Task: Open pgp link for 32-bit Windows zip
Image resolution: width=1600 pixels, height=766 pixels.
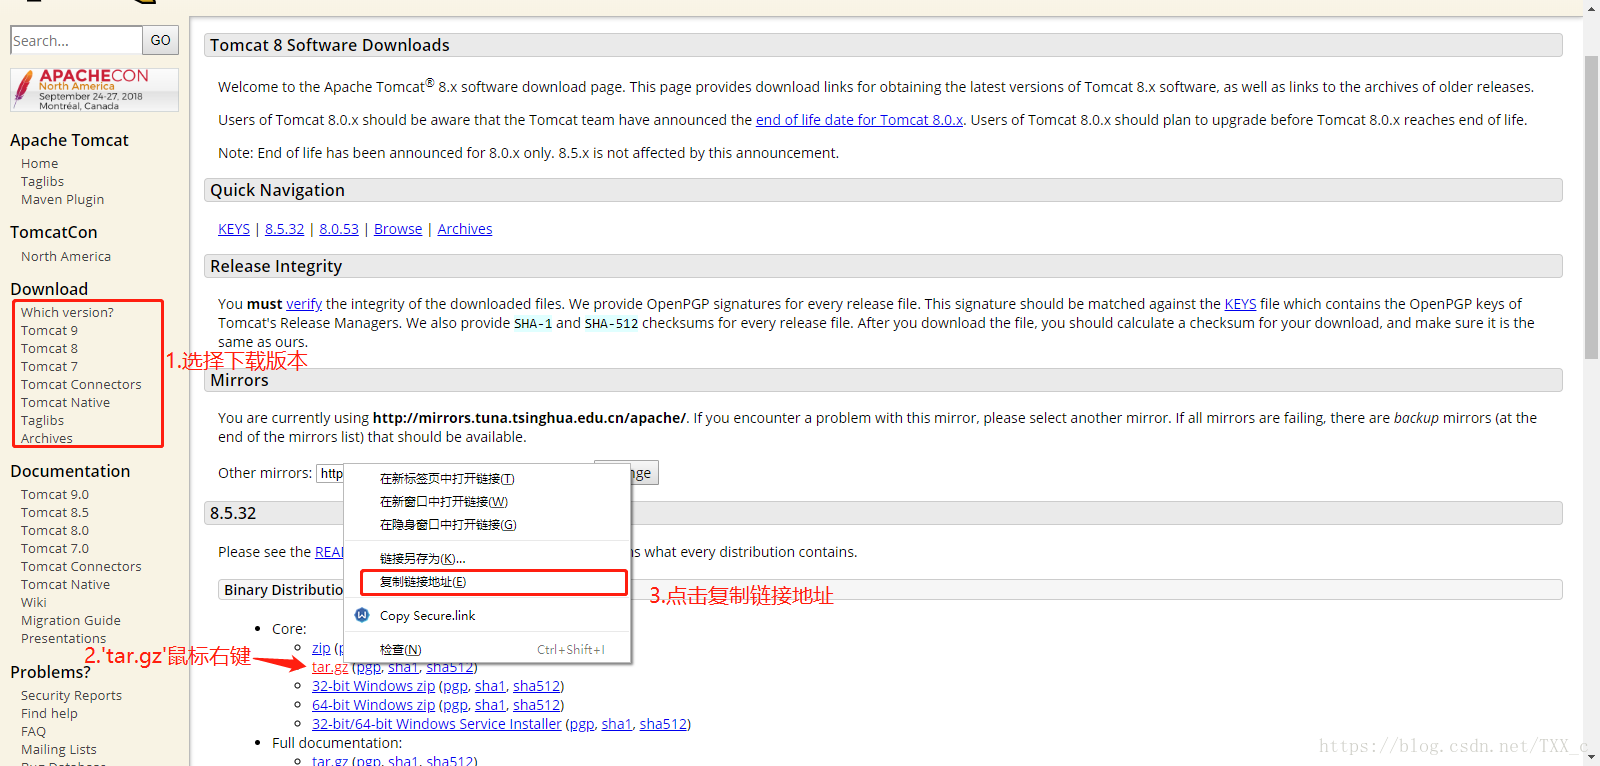Action: 455,686
